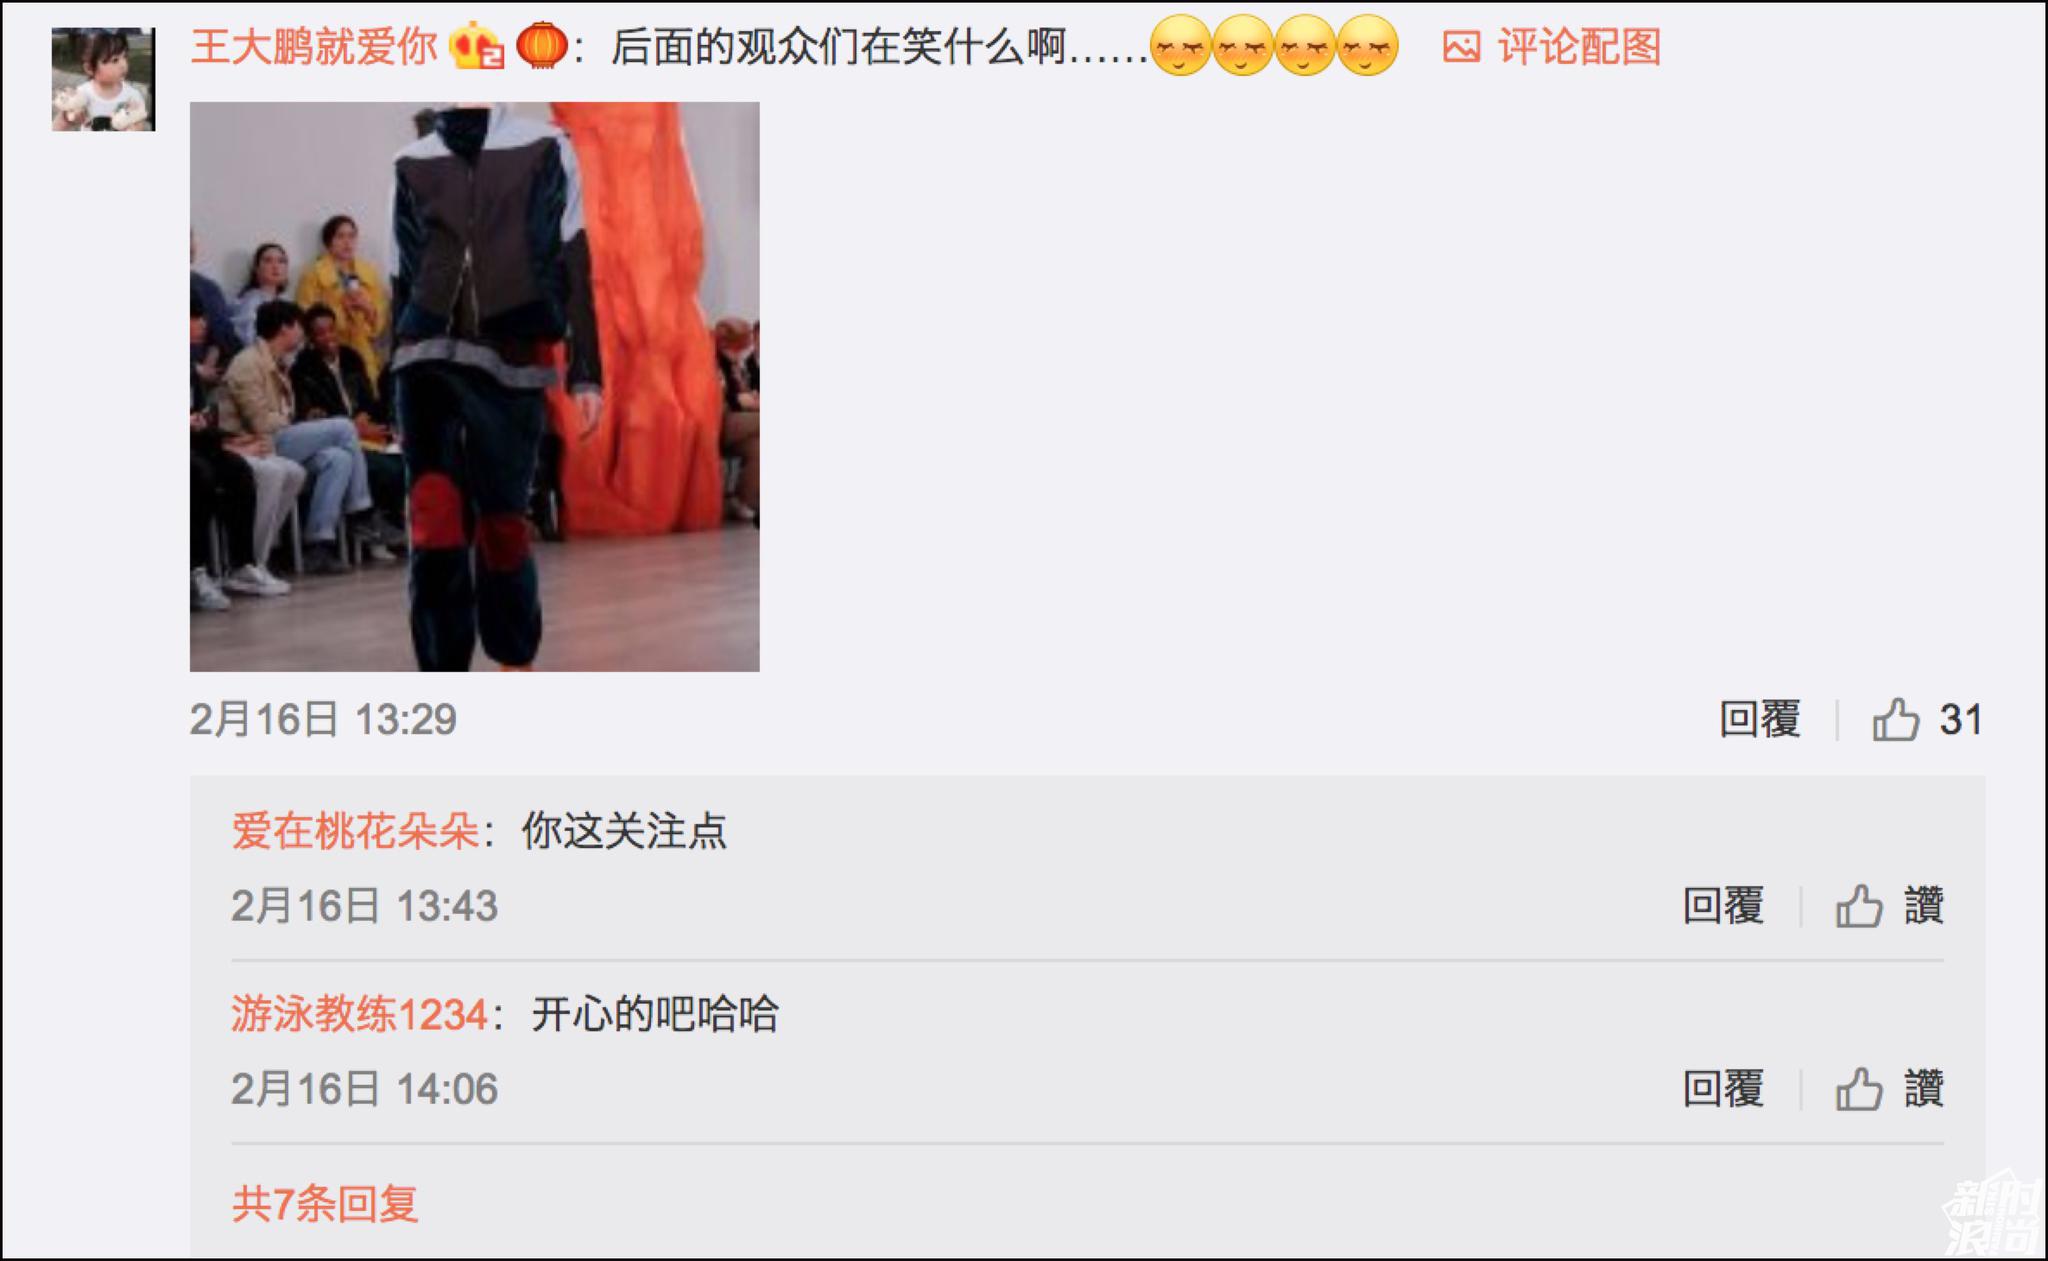The image size is (2048, 1261).
Task: Click the first sleepy emoji in comment
Action: coord(1180,47)
